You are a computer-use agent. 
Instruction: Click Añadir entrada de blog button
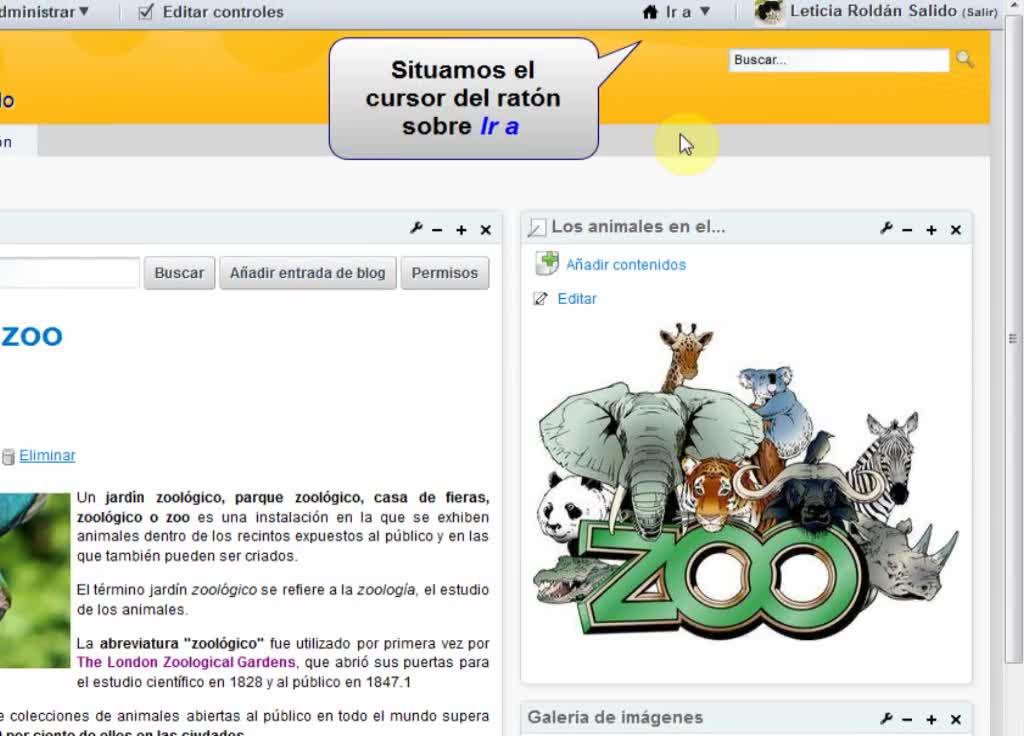pyautogui.click(x=308, y=273)
